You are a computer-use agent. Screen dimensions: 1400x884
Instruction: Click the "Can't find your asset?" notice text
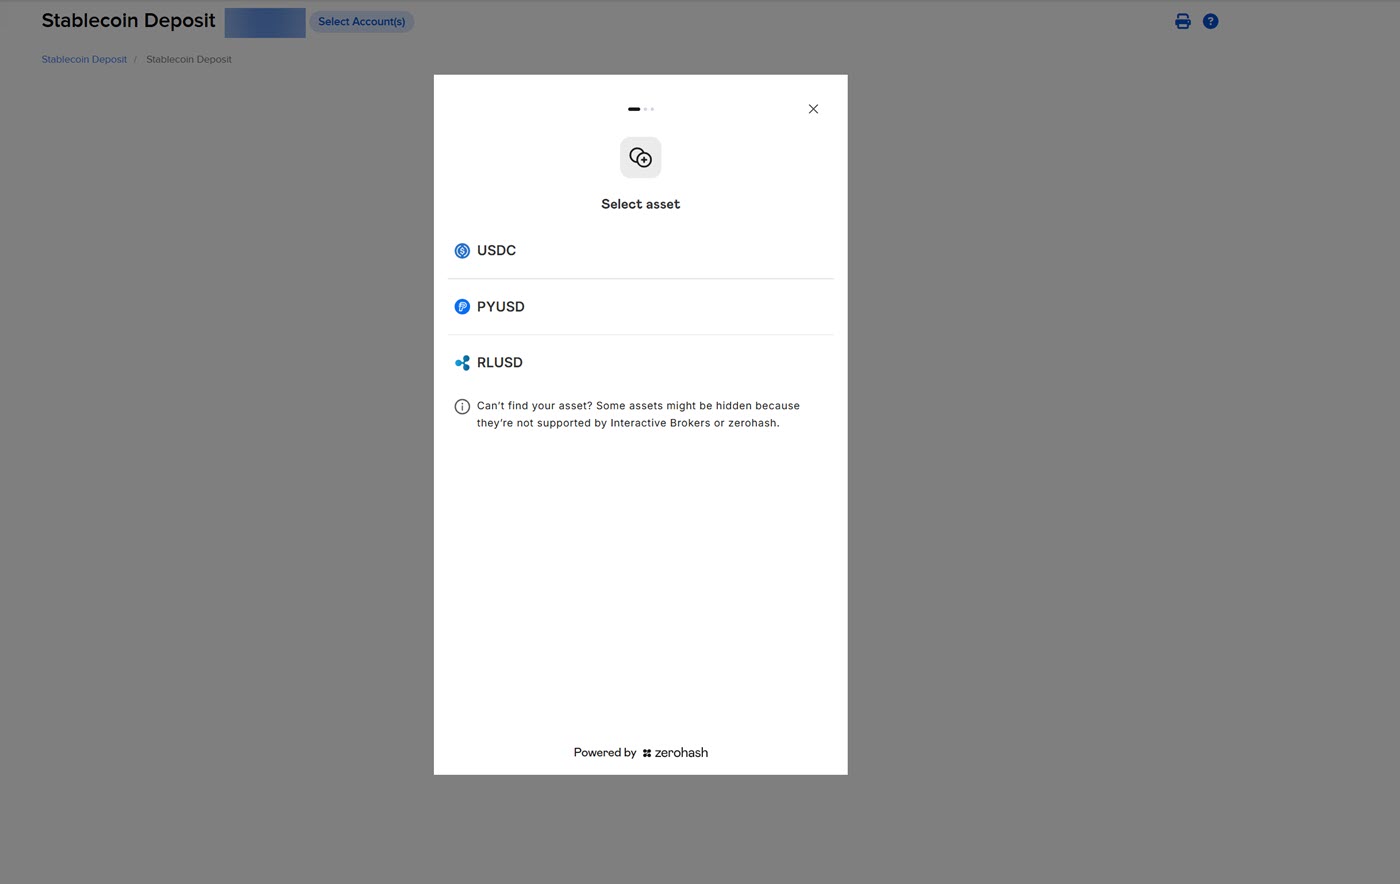(x=638, y=414)
